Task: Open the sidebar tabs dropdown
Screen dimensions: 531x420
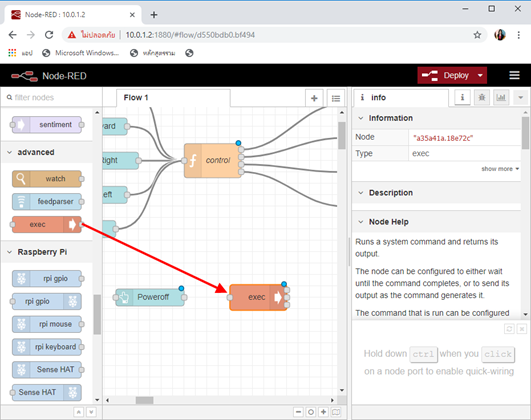Action: (521, 98)
